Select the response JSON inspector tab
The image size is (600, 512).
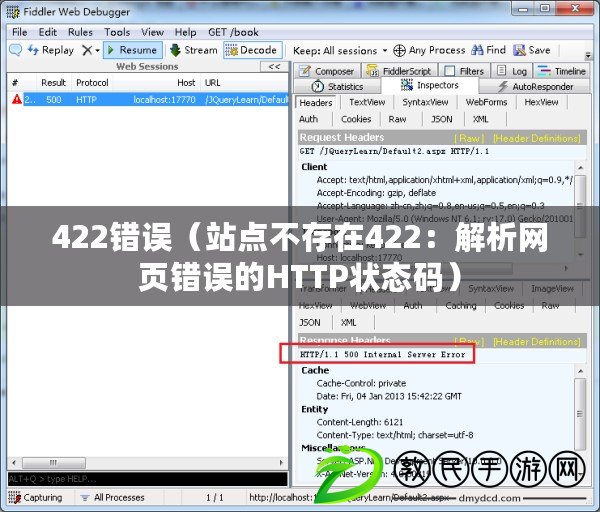(310, 323)
